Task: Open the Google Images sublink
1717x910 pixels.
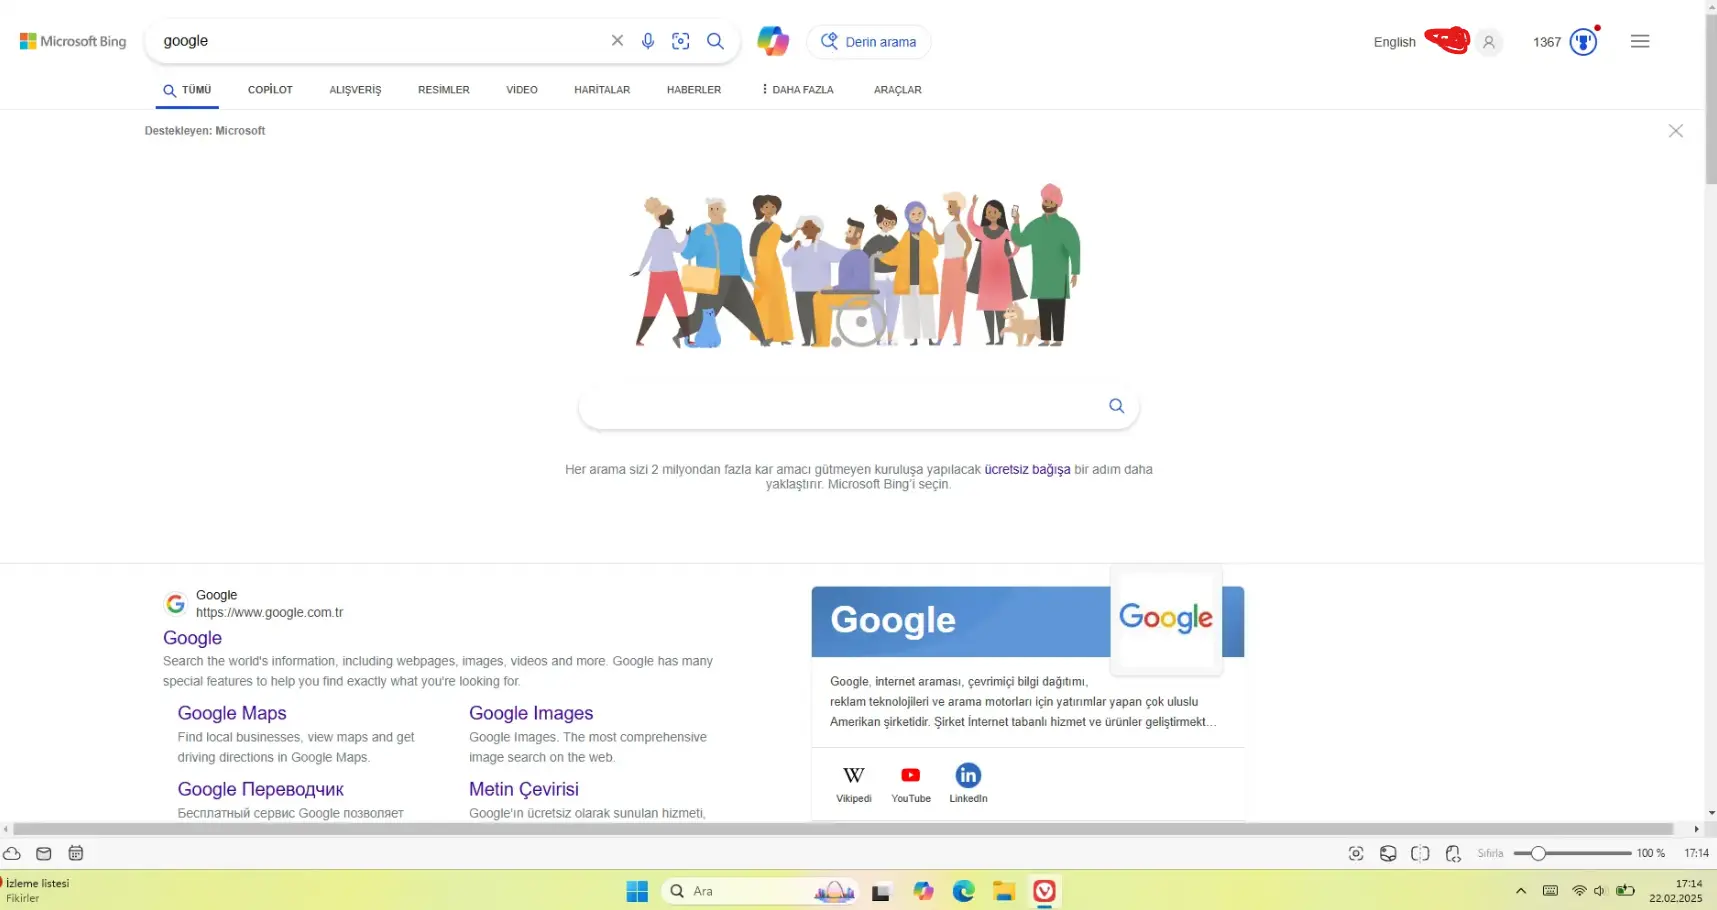Action: (531, 713)
